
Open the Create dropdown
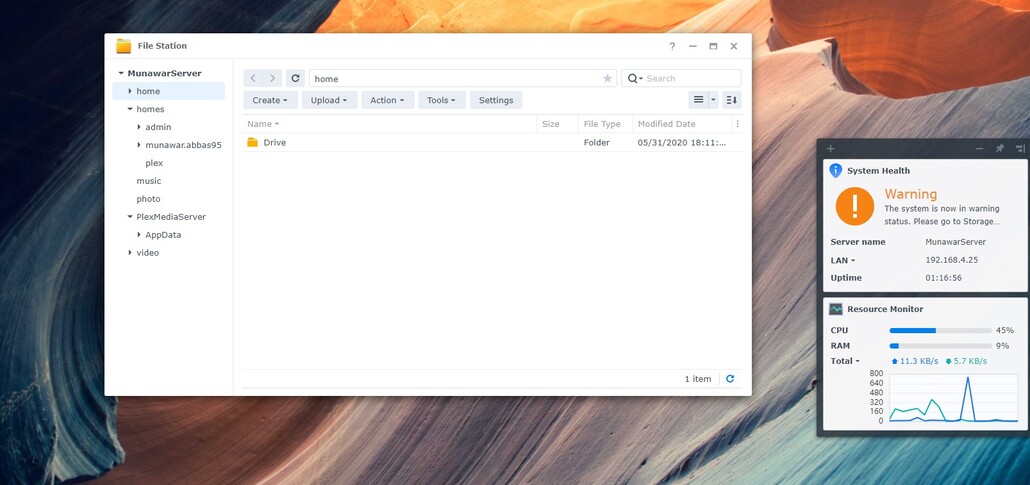(271, 100)
